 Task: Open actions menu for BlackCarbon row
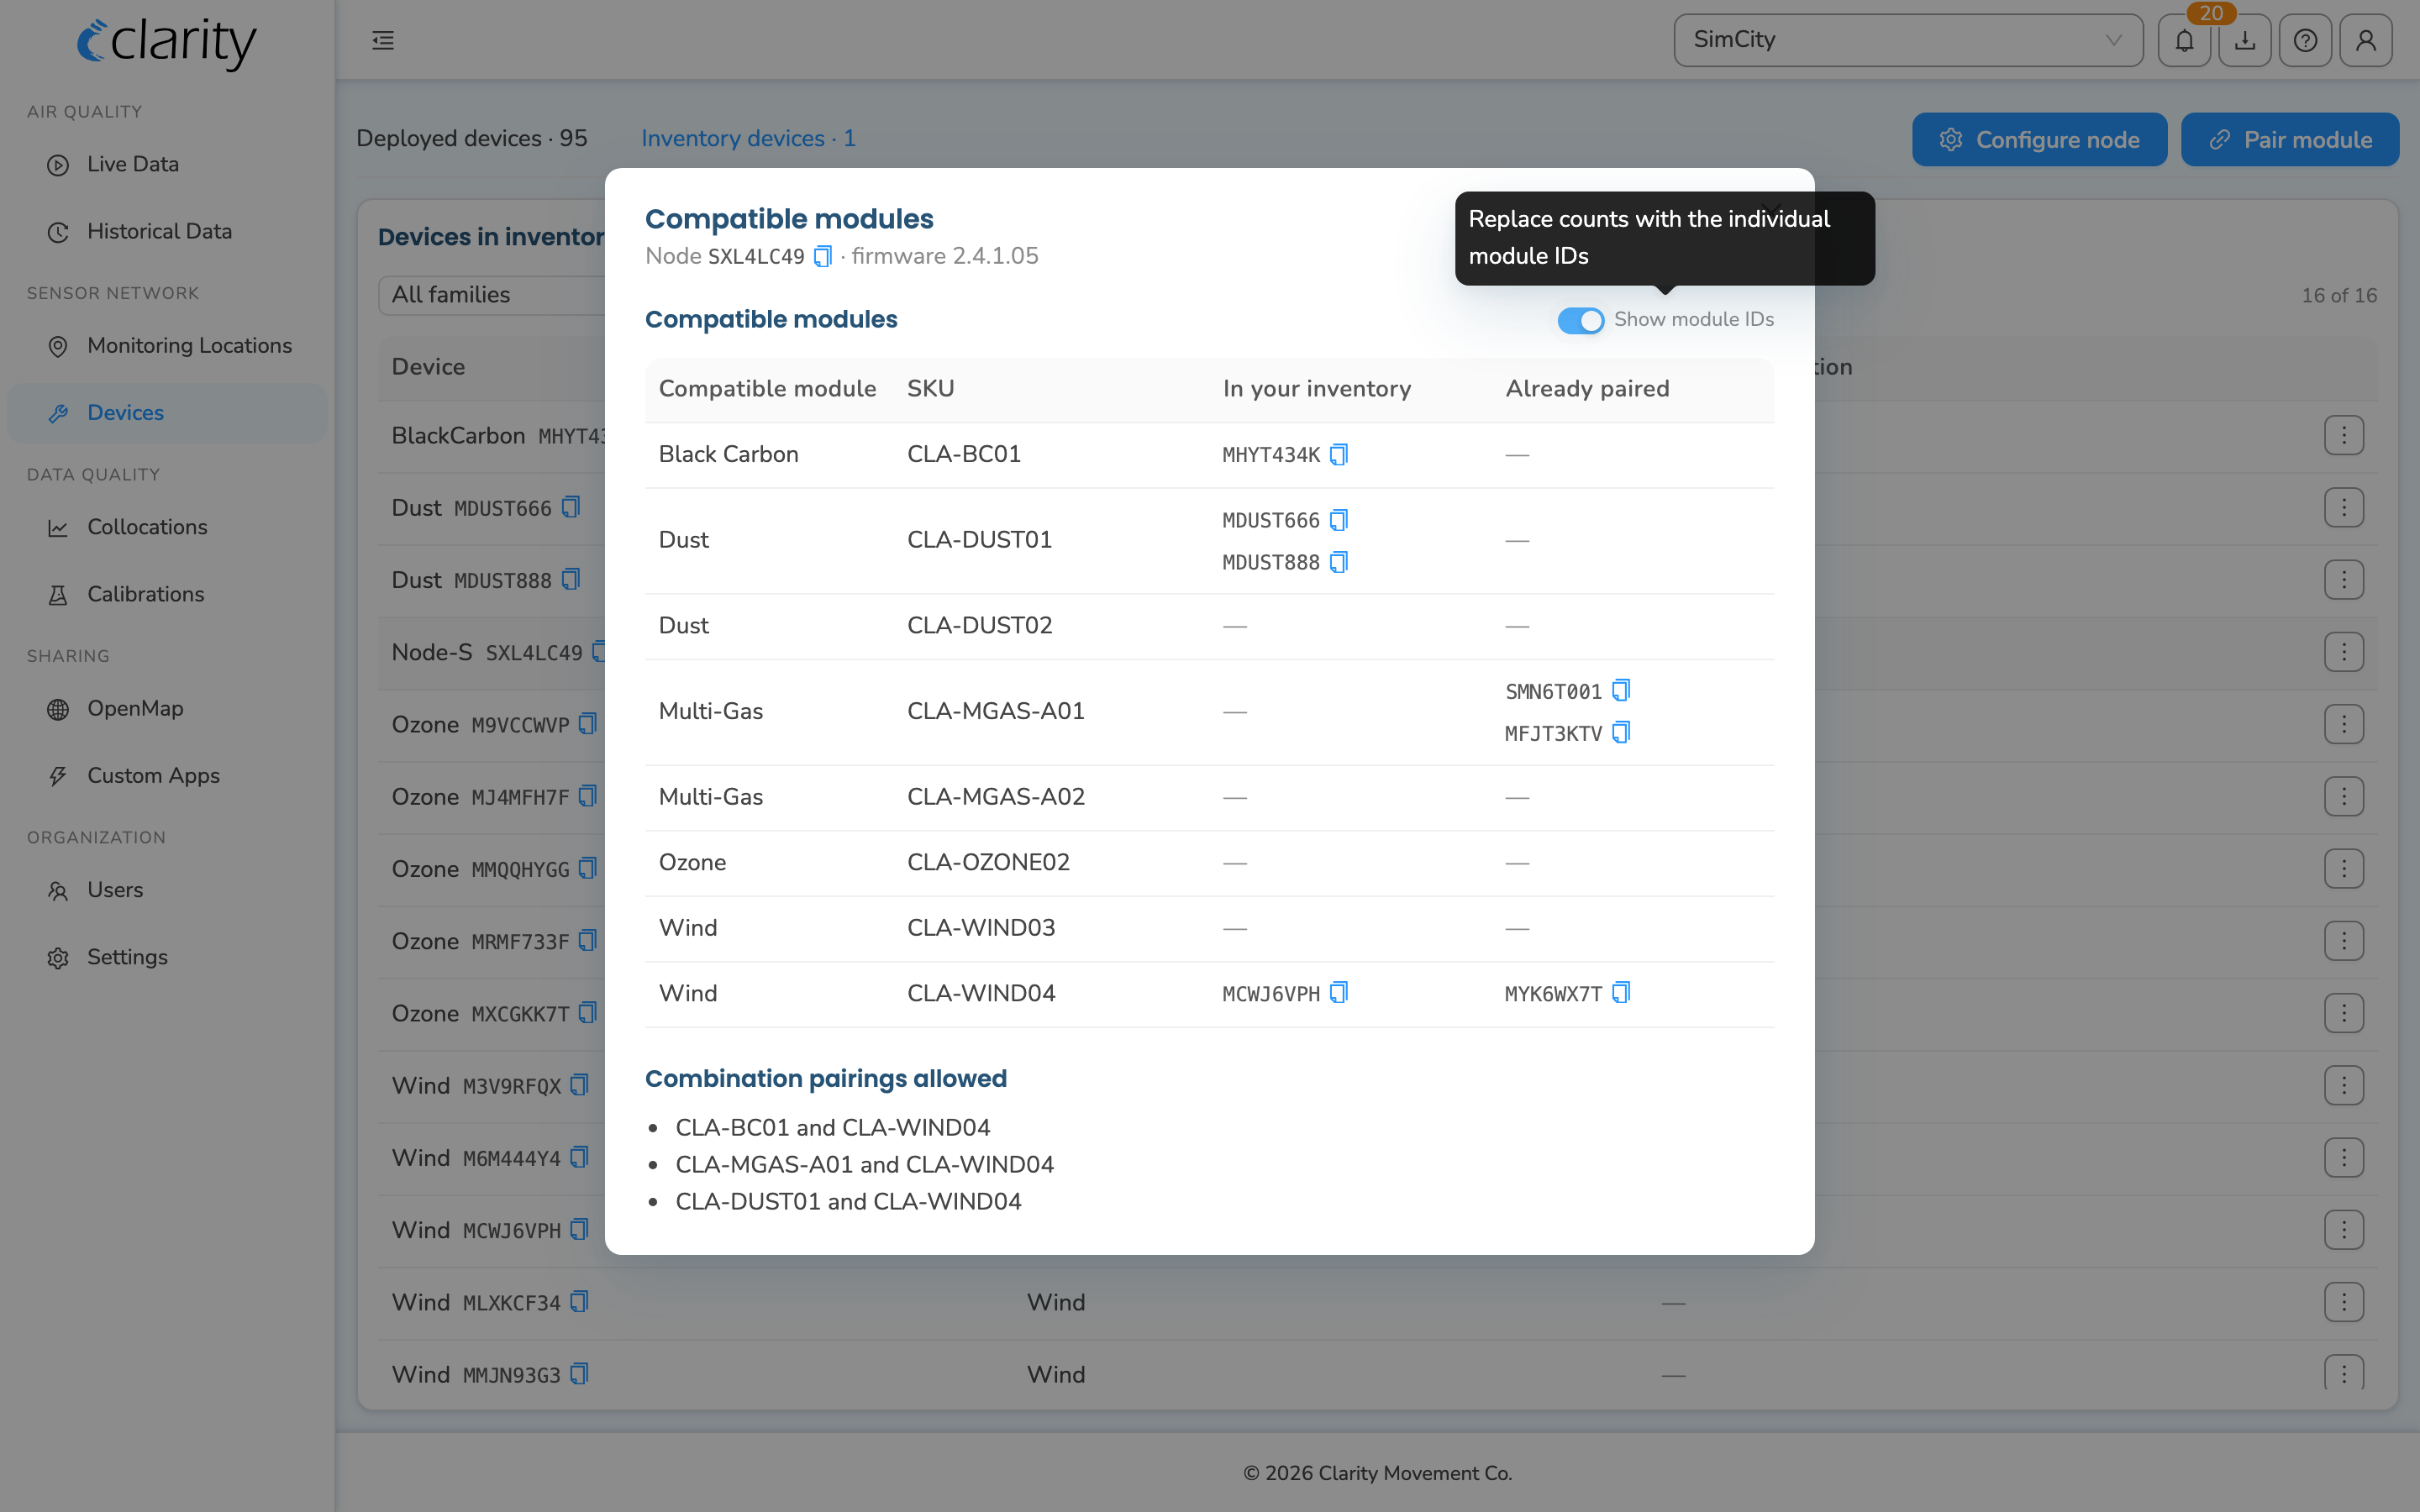coord(2344,436)
